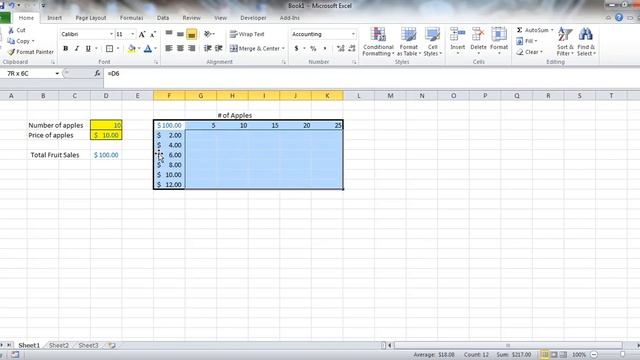This screenshot has width=640, height=360.
Task: Activate the Format Painter tool
Action: click(31, 52)
